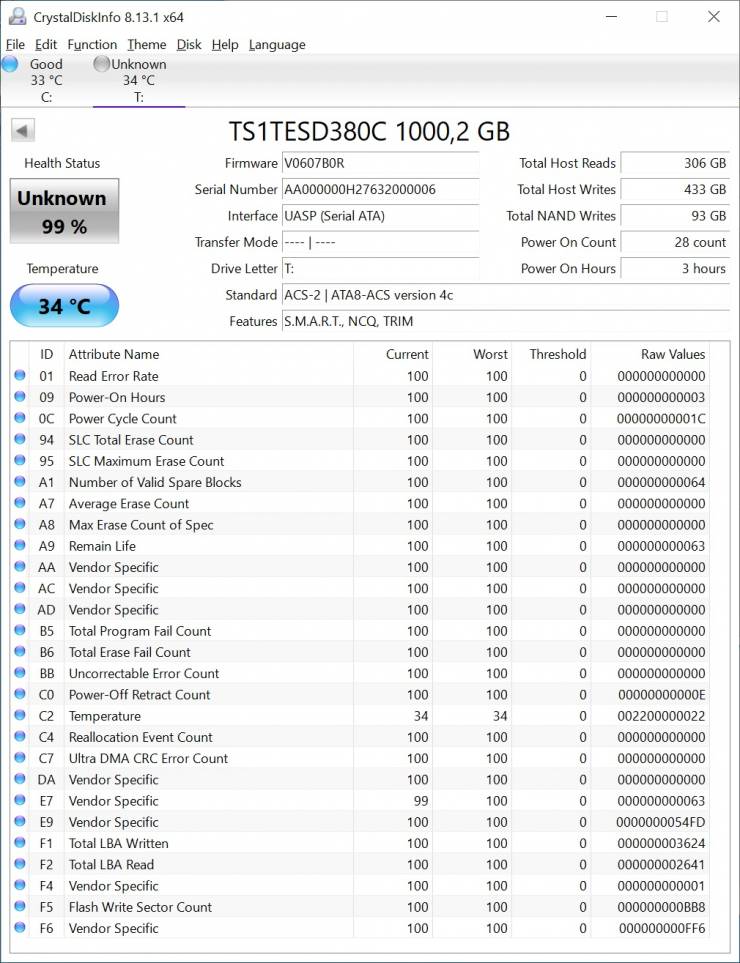
Task: Click the CrystalDiskInfo app icon in title bar
Action: coord(17,17)
